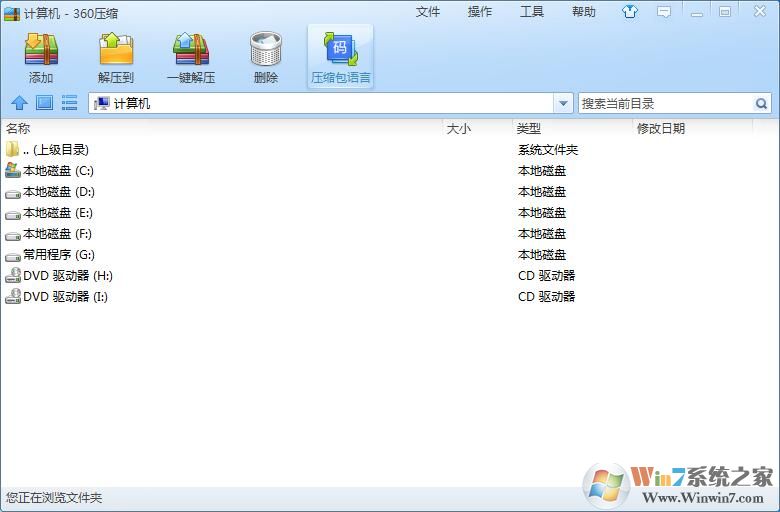780x512 pixels.
Task: Open the feedback message icon in title bar
Action: pos(664,12)
